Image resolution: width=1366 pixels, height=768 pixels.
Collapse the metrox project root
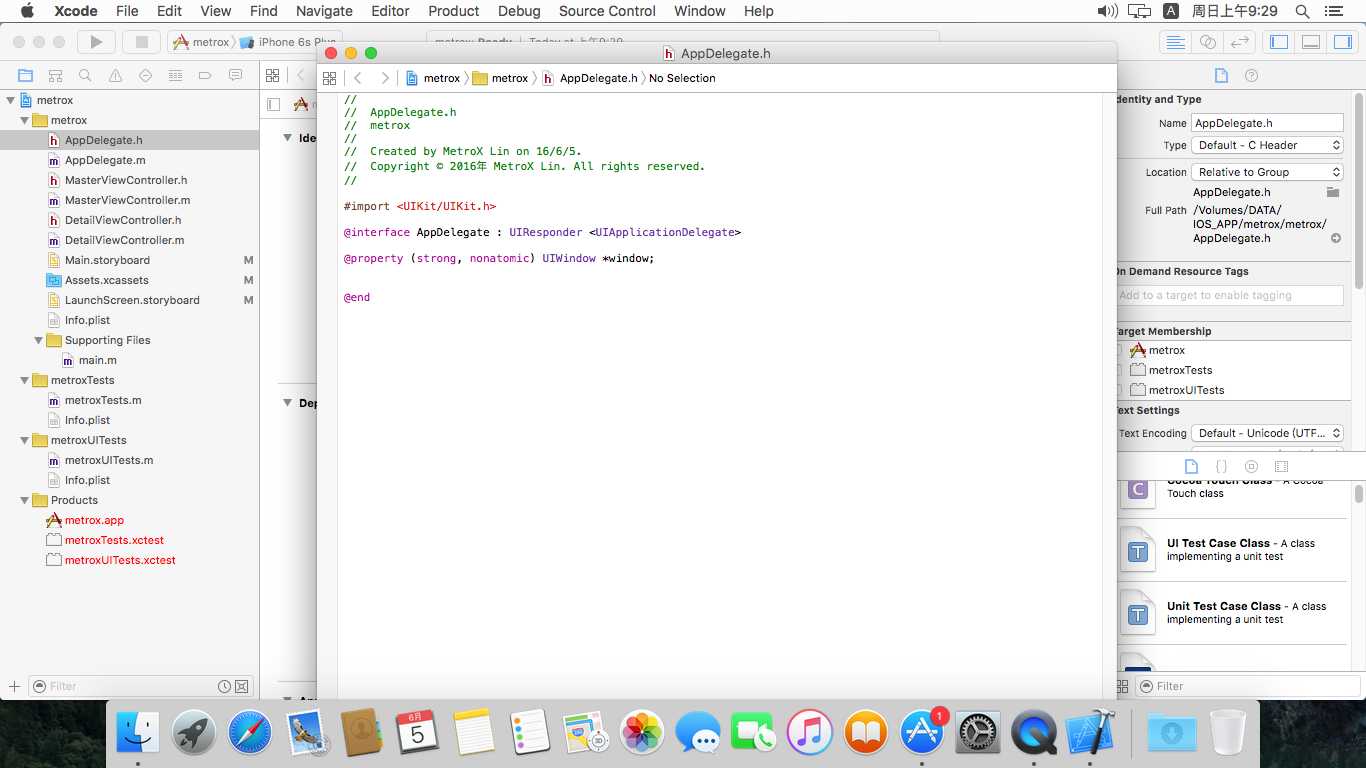tap(11, 100)
